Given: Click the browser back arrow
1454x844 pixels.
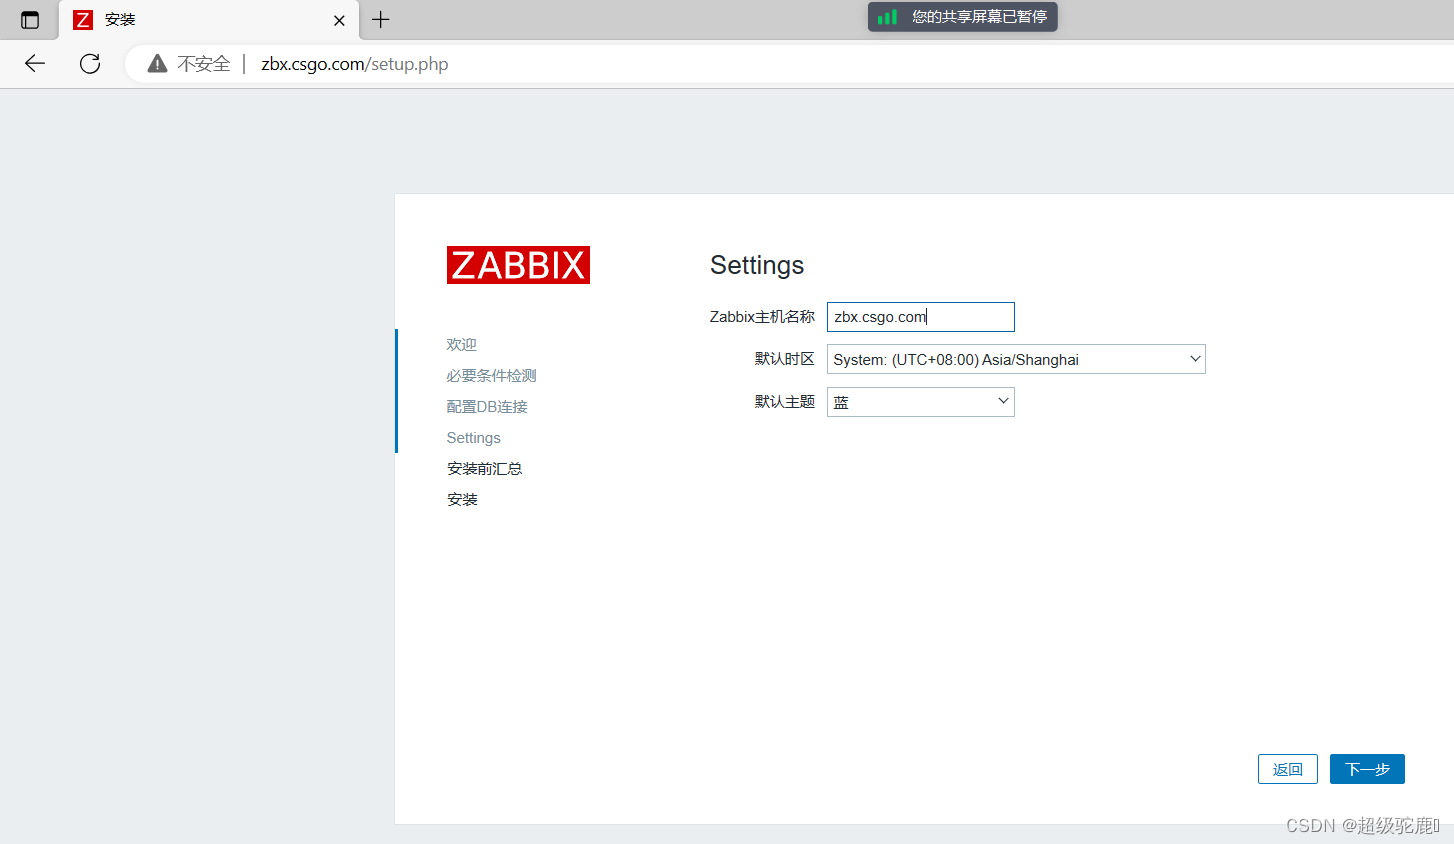Looking at the screenshot, I should coord(35,64).
